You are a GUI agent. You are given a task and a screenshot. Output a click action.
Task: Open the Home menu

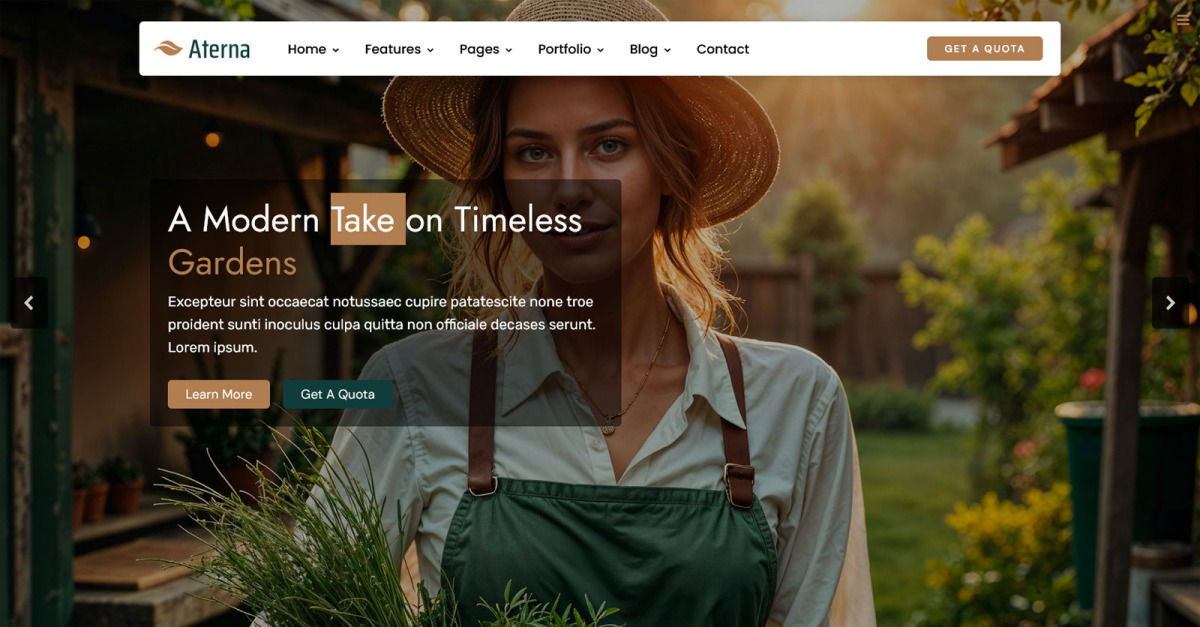coord(313,49)
